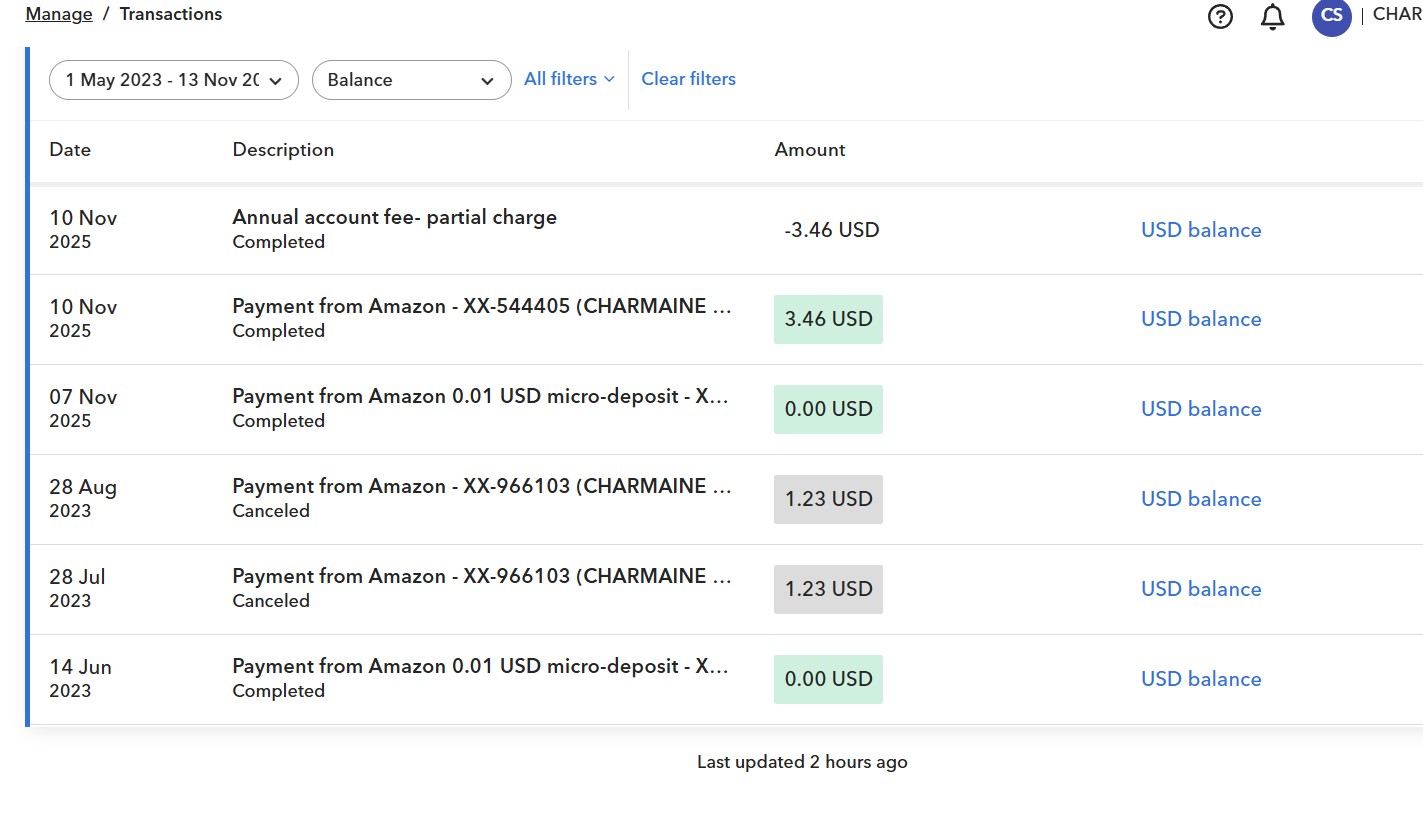The height and width of the screenshot is (817, 1423).
Task: Open USD balance for Amazon XX-544405 payment
Action: [1201, 319]
